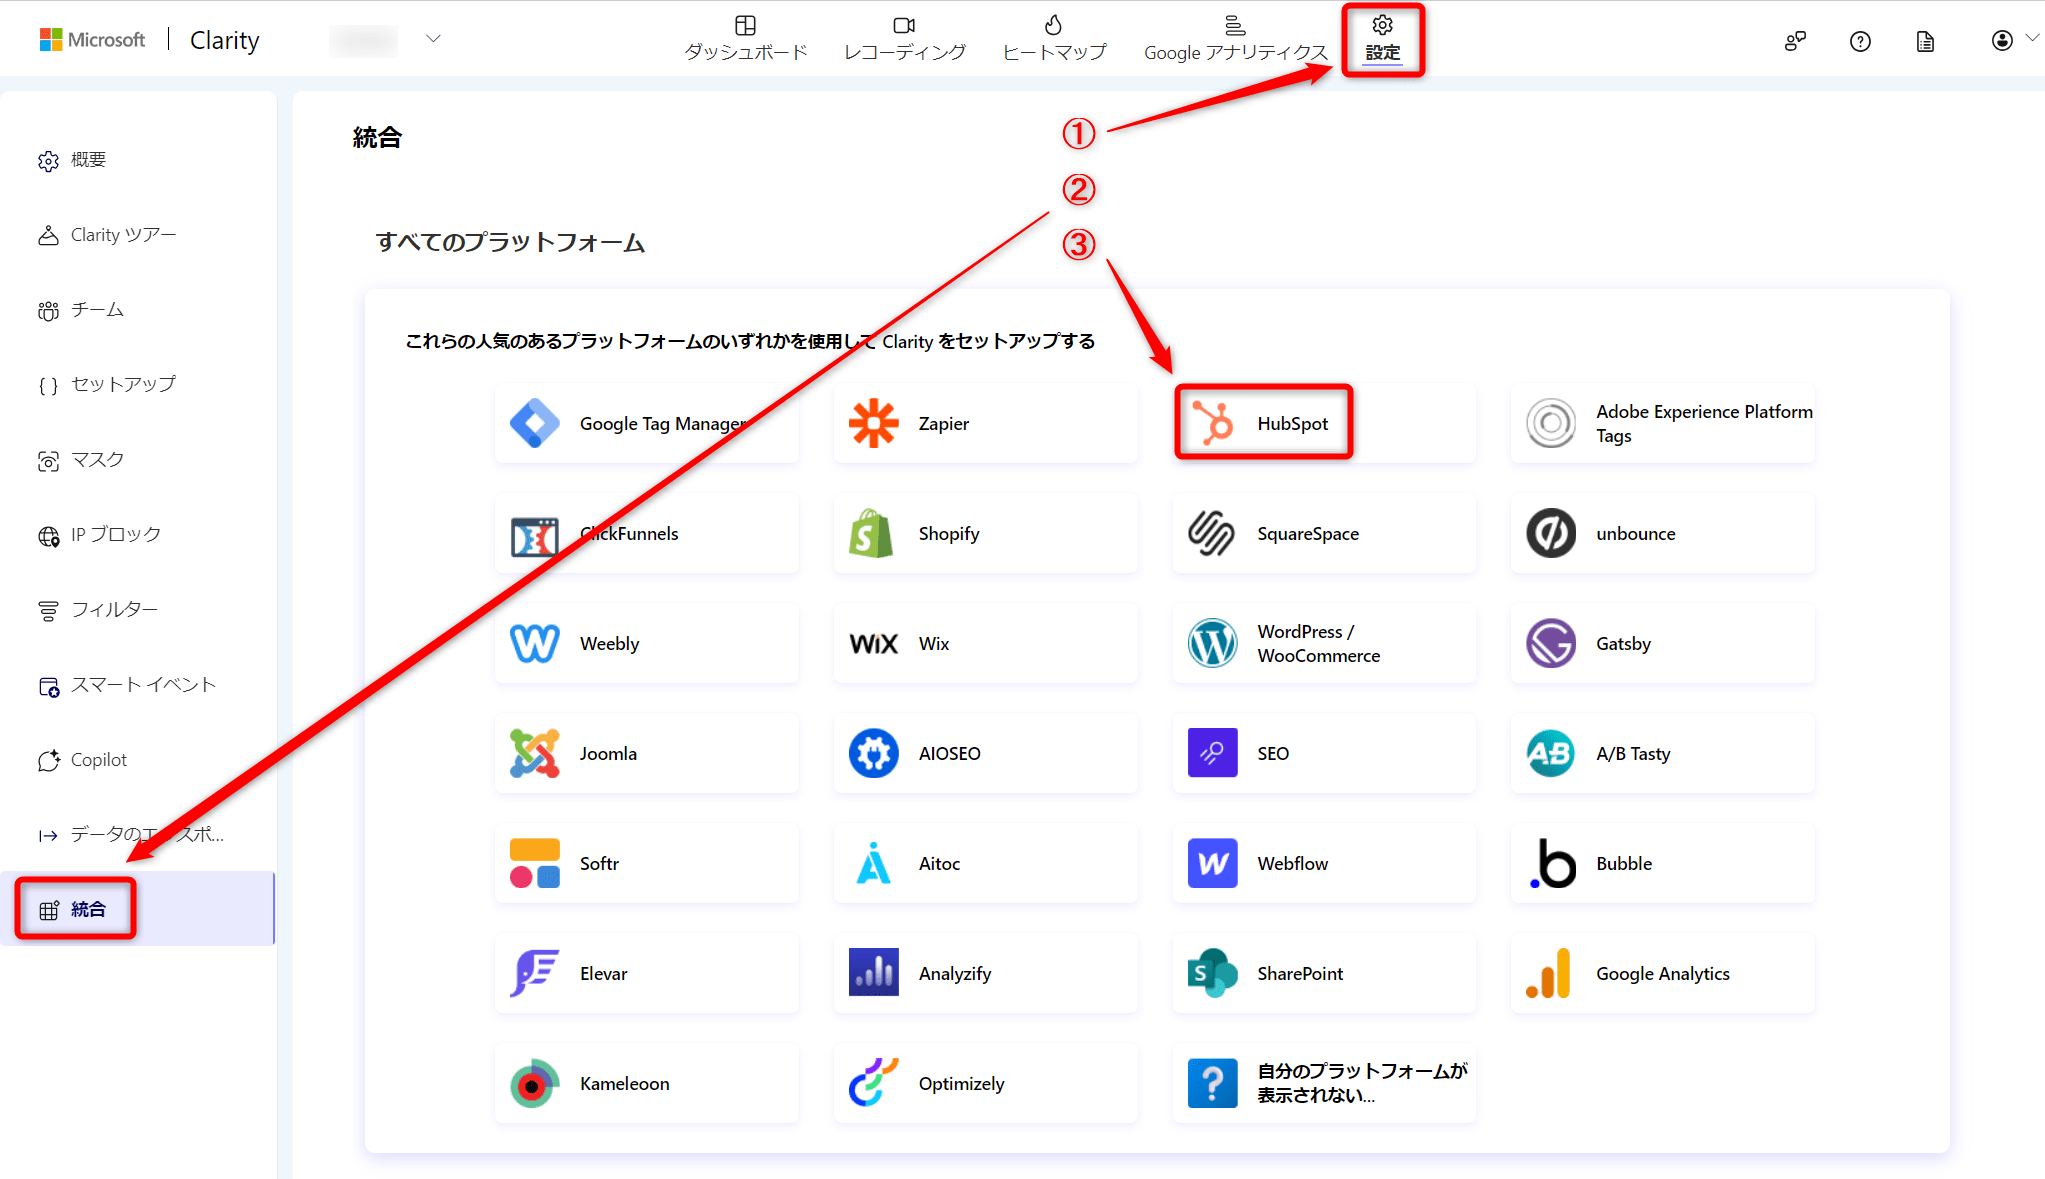Viewport: 2045px width, 1179px height.
Task: Select the Kameleoon label text
Action: click(624, 1083)
